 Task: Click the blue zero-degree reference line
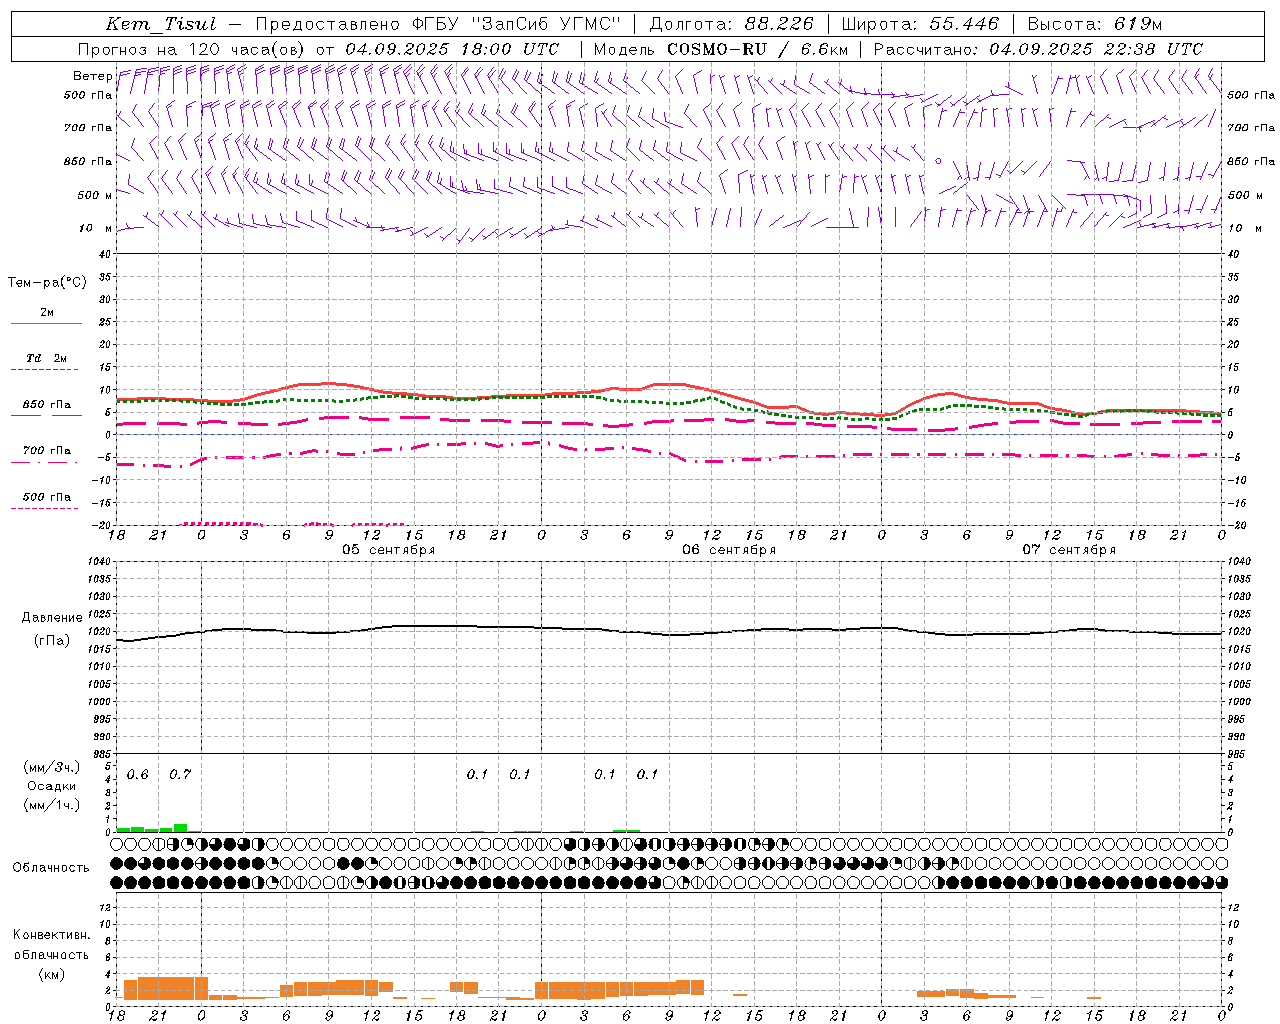(668, 434)
